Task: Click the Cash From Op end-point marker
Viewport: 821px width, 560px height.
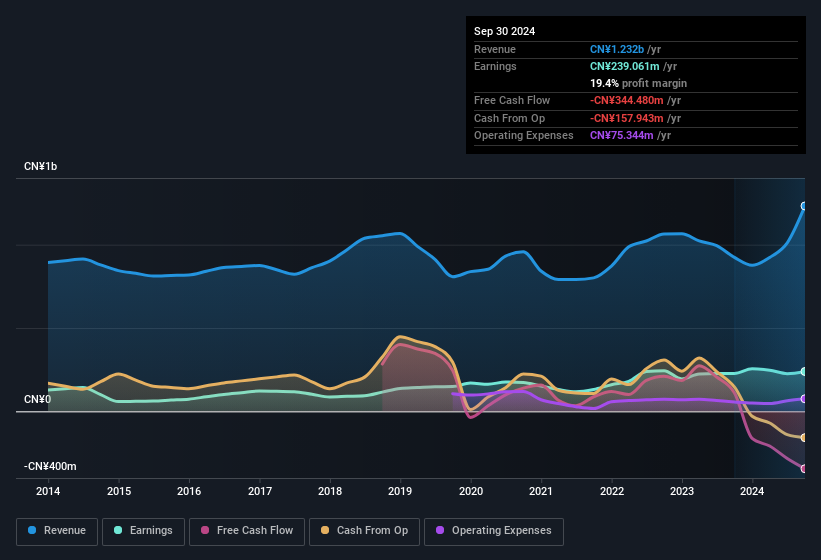Action: (x=804, y=438)
